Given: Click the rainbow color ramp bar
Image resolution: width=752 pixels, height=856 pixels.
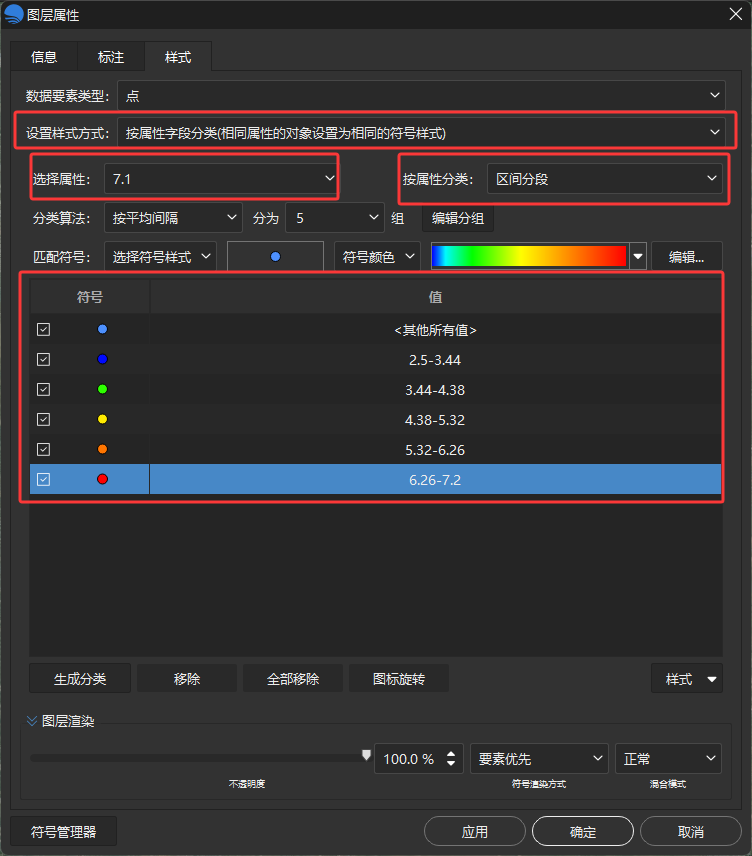Looking at the screenshot, I should (x=529, y=256).
